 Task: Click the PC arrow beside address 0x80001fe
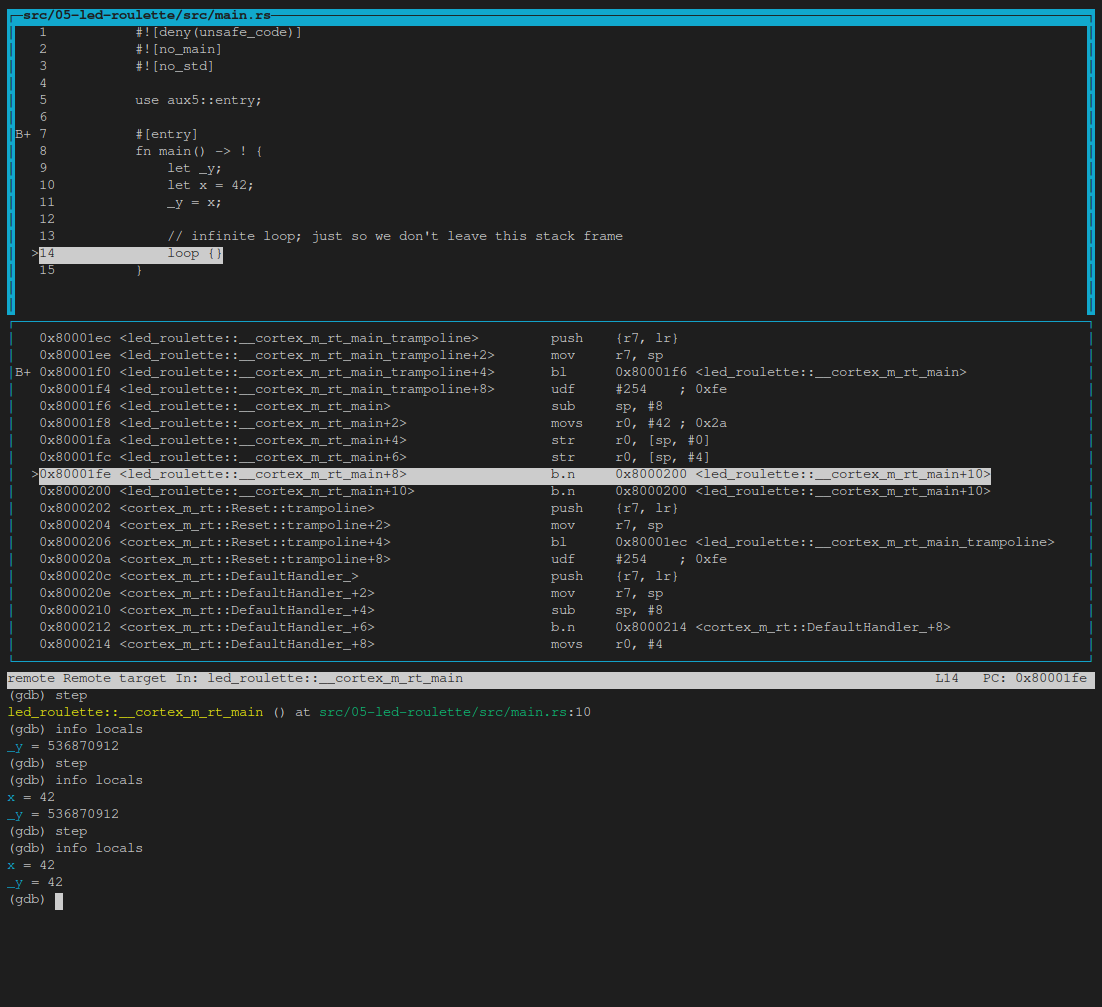[34, 475]
